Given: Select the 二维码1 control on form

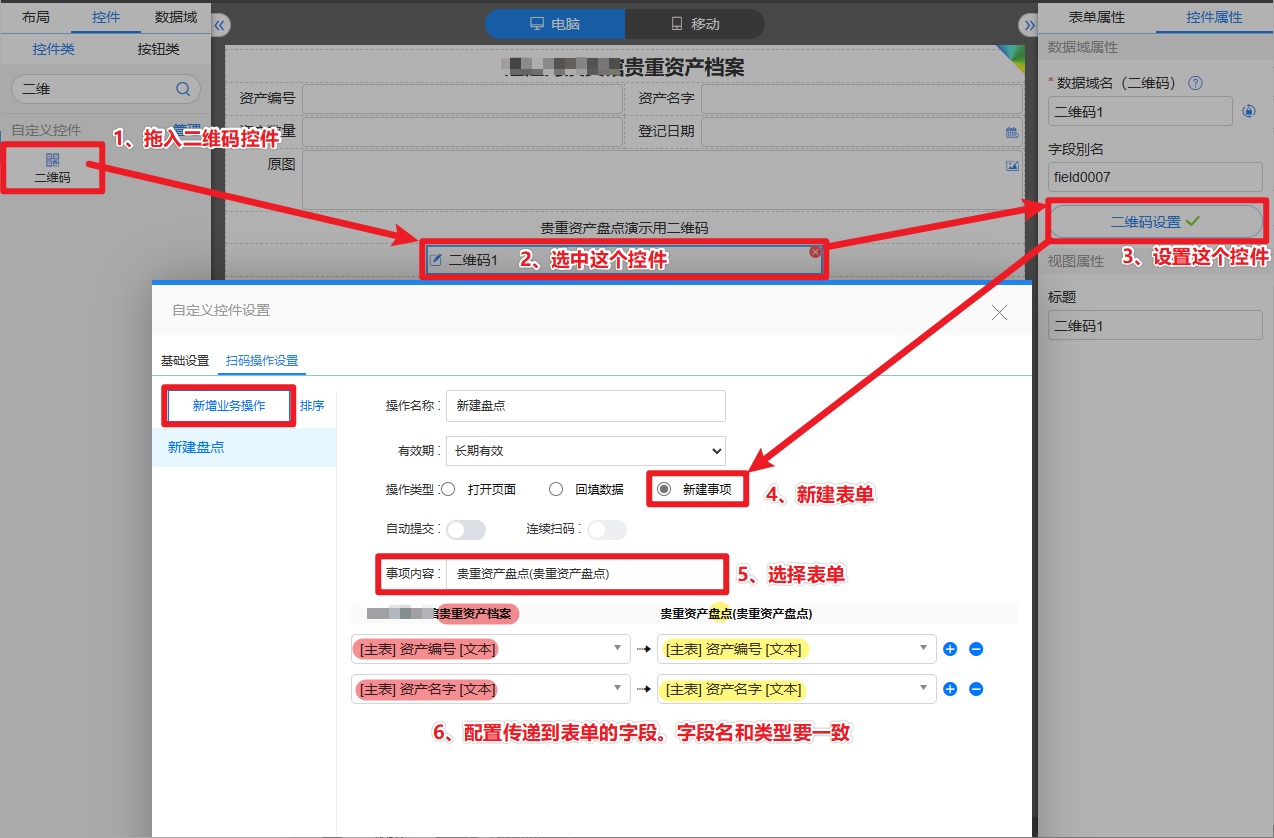Looking at the screenshot, I should 623,260.
